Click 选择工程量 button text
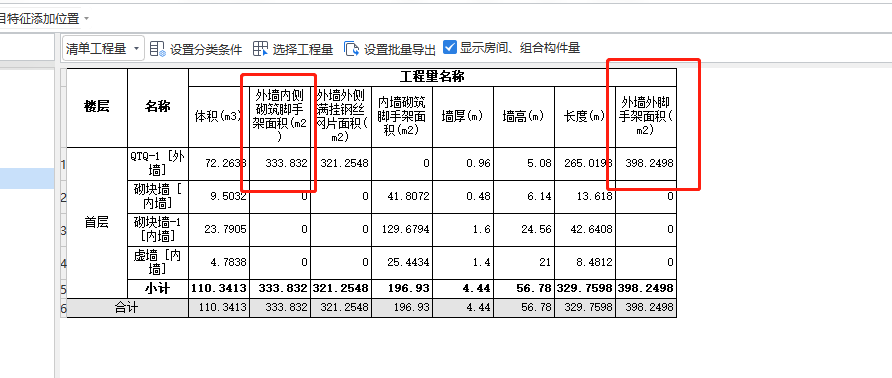This screenshot has width=892, height=378. click(303, 50)
